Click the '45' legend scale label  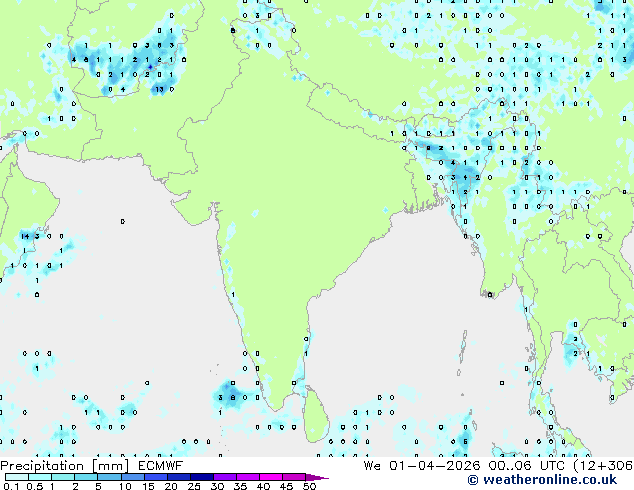[286, 486]
